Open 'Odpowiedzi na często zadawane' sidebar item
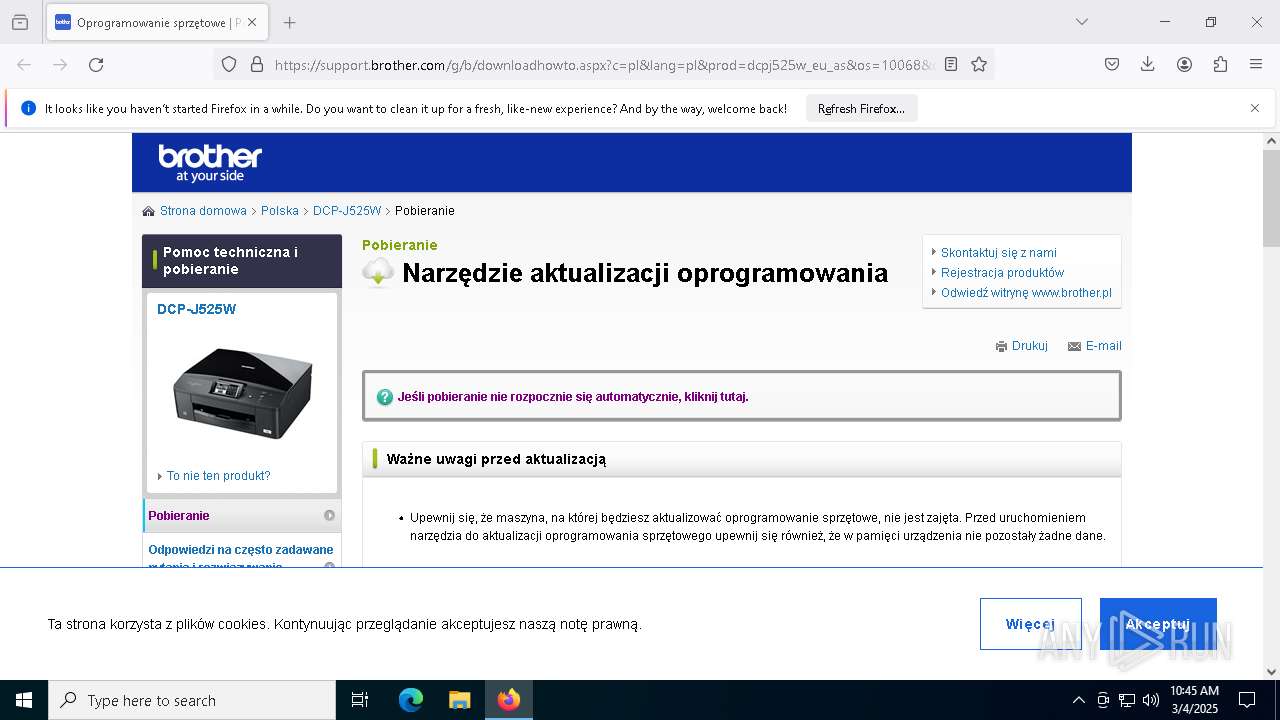1280x720 pixels. 241,550
